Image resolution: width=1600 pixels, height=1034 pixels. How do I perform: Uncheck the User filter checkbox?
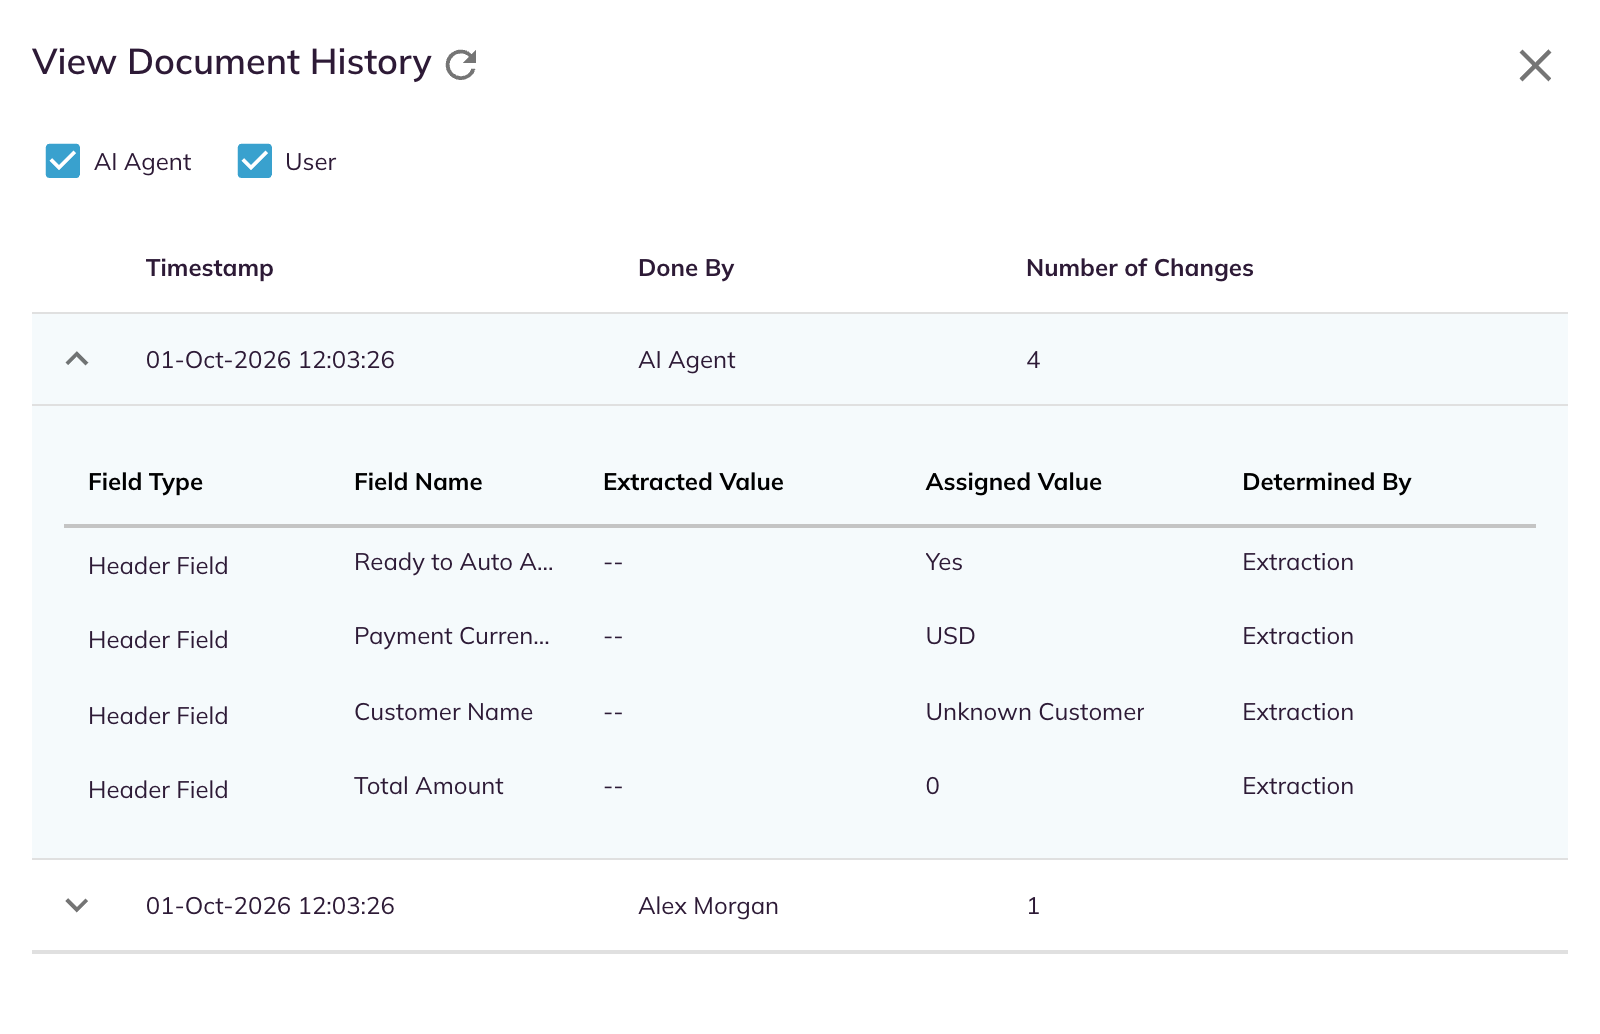pos(255,161)
